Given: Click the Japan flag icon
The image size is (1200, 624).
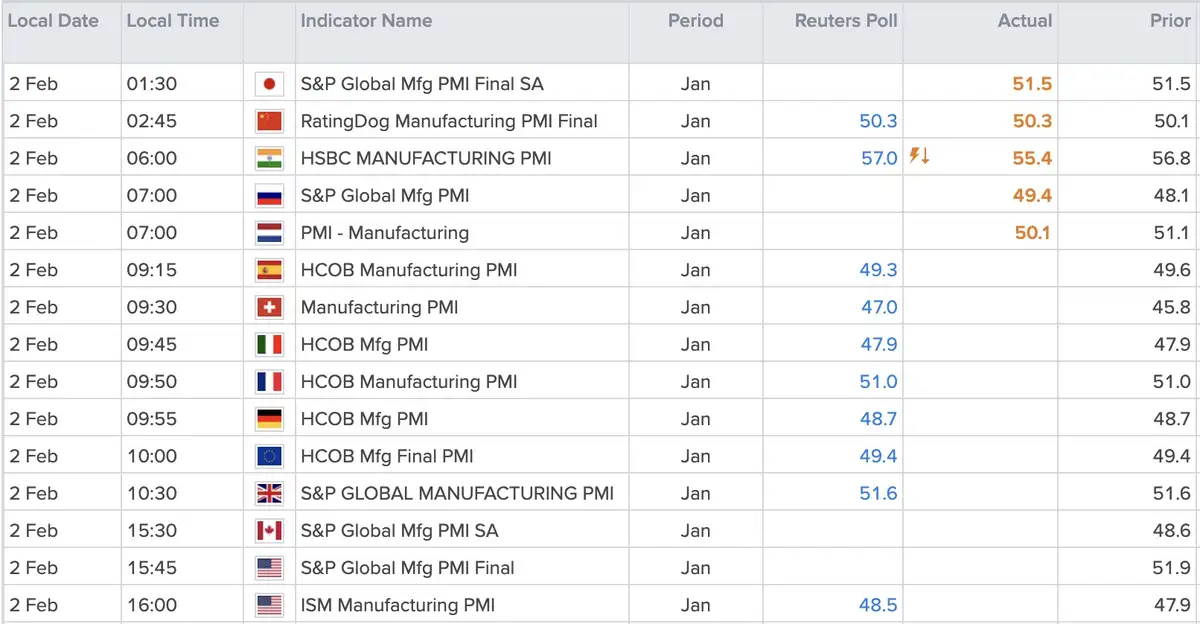Looking at the screenshot, I should click(269, 84).
